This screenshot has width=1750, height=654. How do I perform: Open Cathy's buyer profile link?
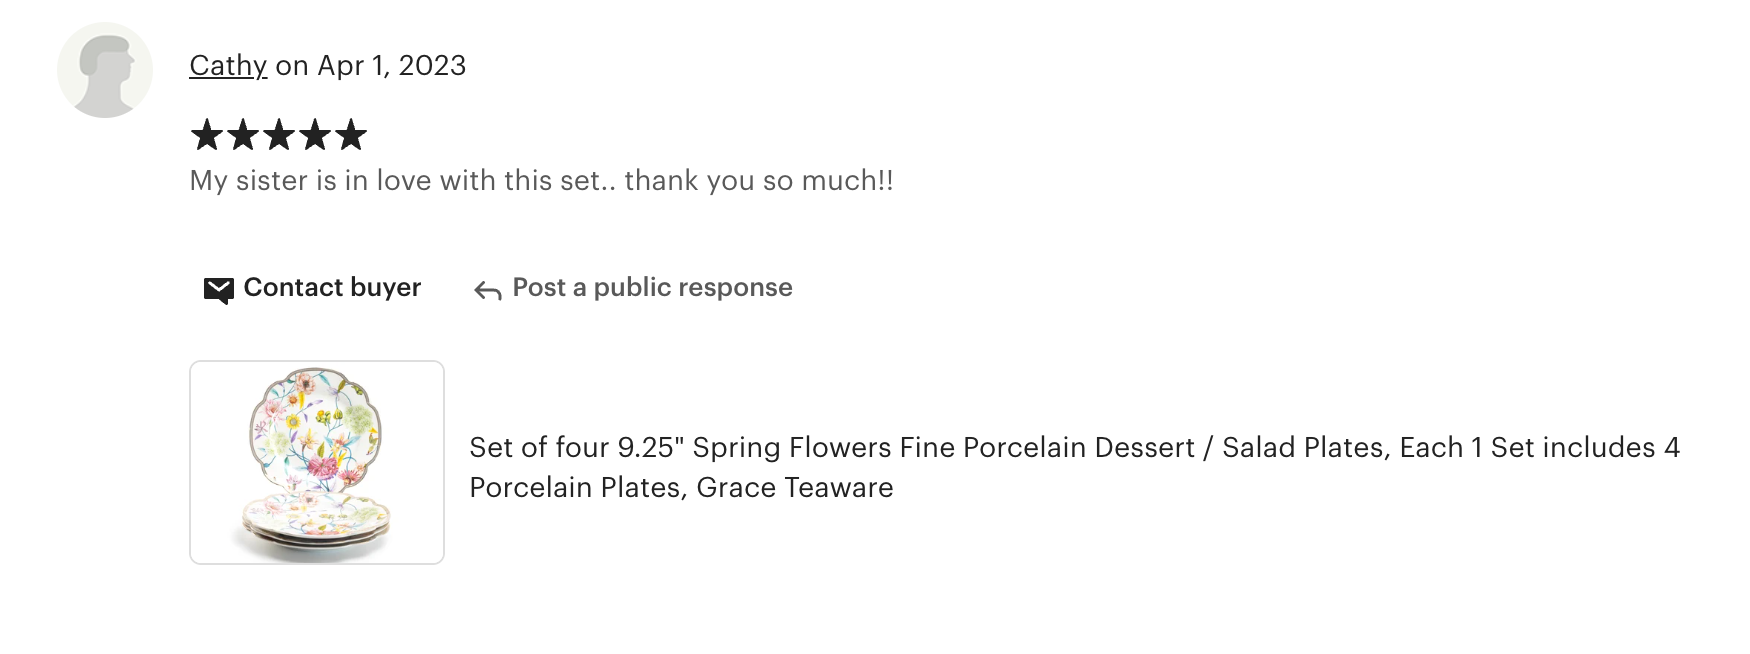228,66
